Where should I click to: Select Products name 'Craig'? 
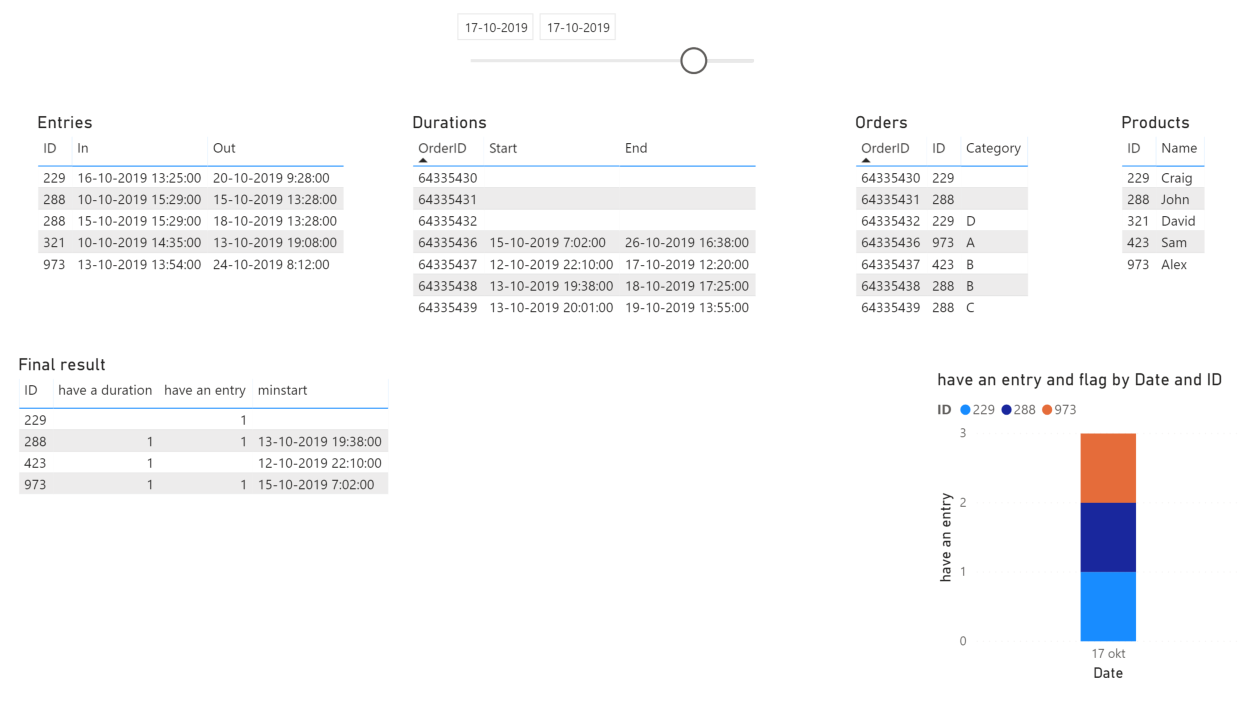point(1176,178)
